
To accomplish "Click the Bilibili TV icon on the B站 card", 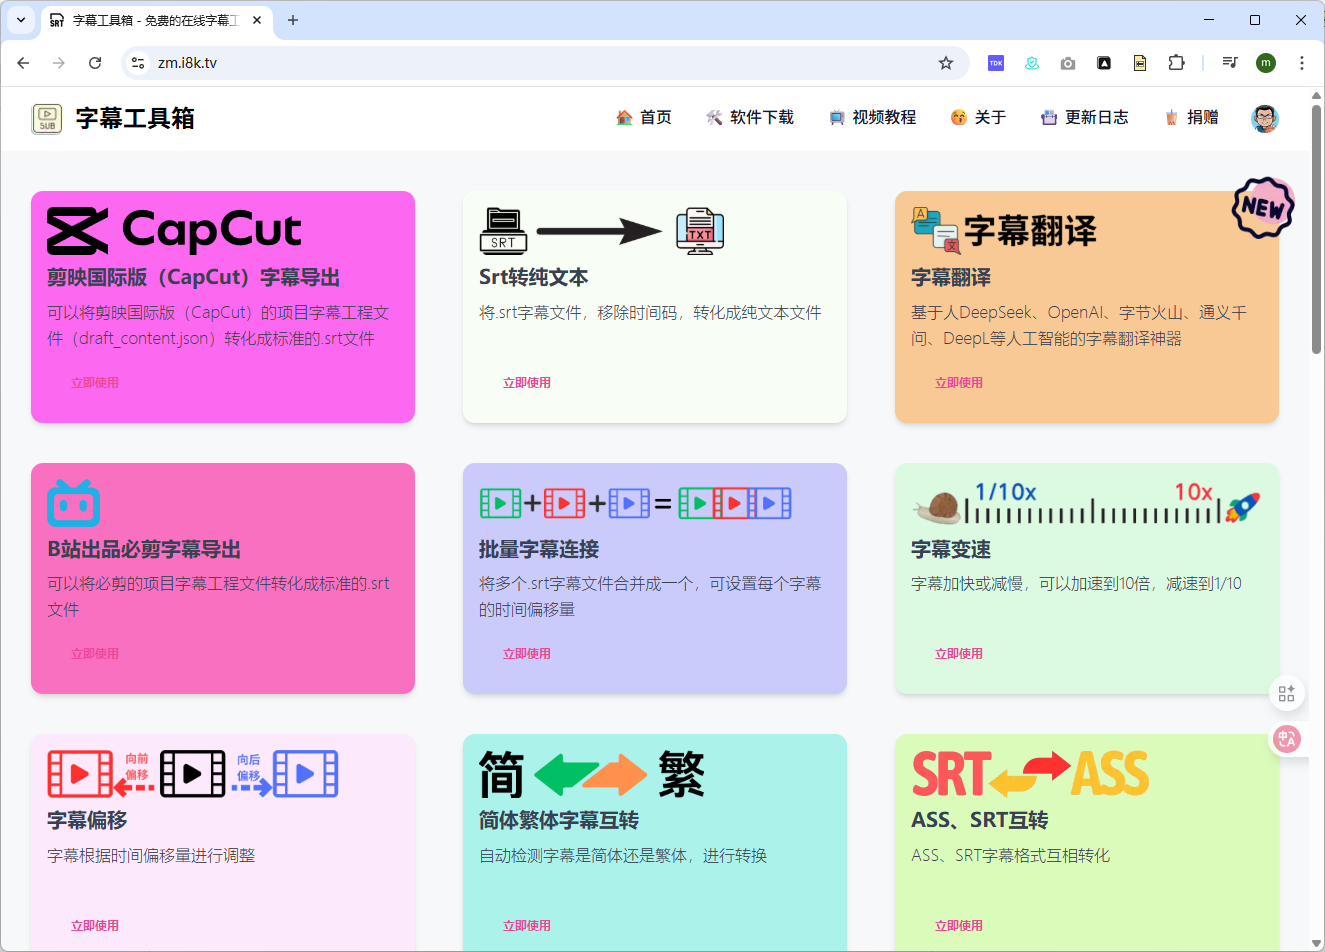I will click(73, 503).
